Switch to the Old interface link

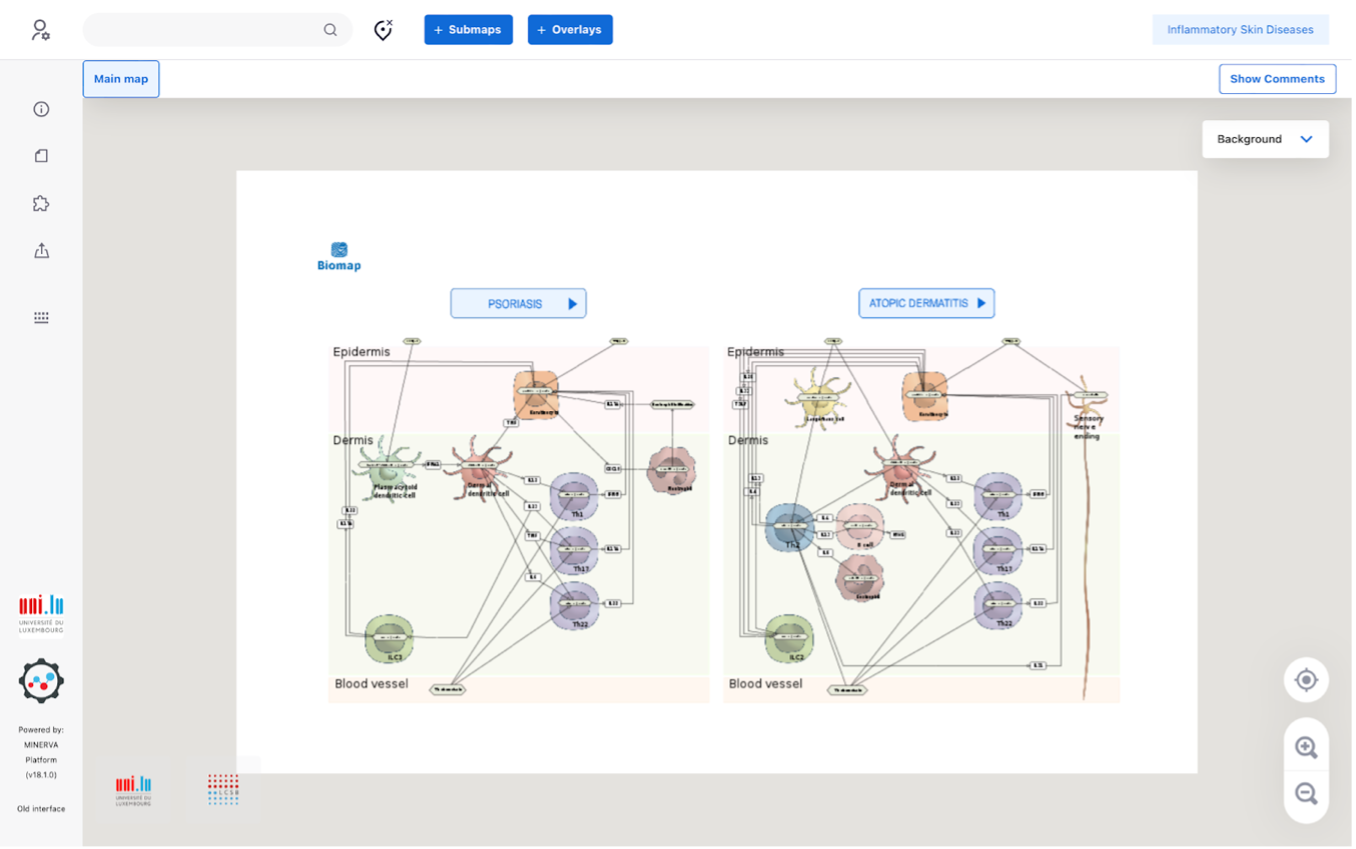coord(41,808)
